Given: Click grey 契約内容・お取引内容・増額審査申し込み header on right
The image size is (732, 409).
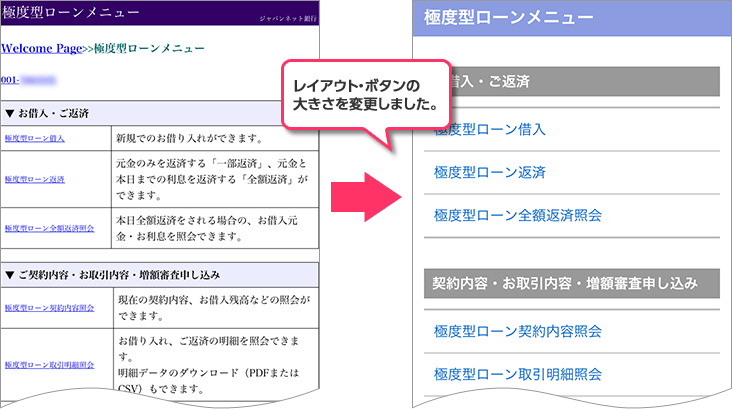Looking at the screenshot, I should (x=565, y=284).
